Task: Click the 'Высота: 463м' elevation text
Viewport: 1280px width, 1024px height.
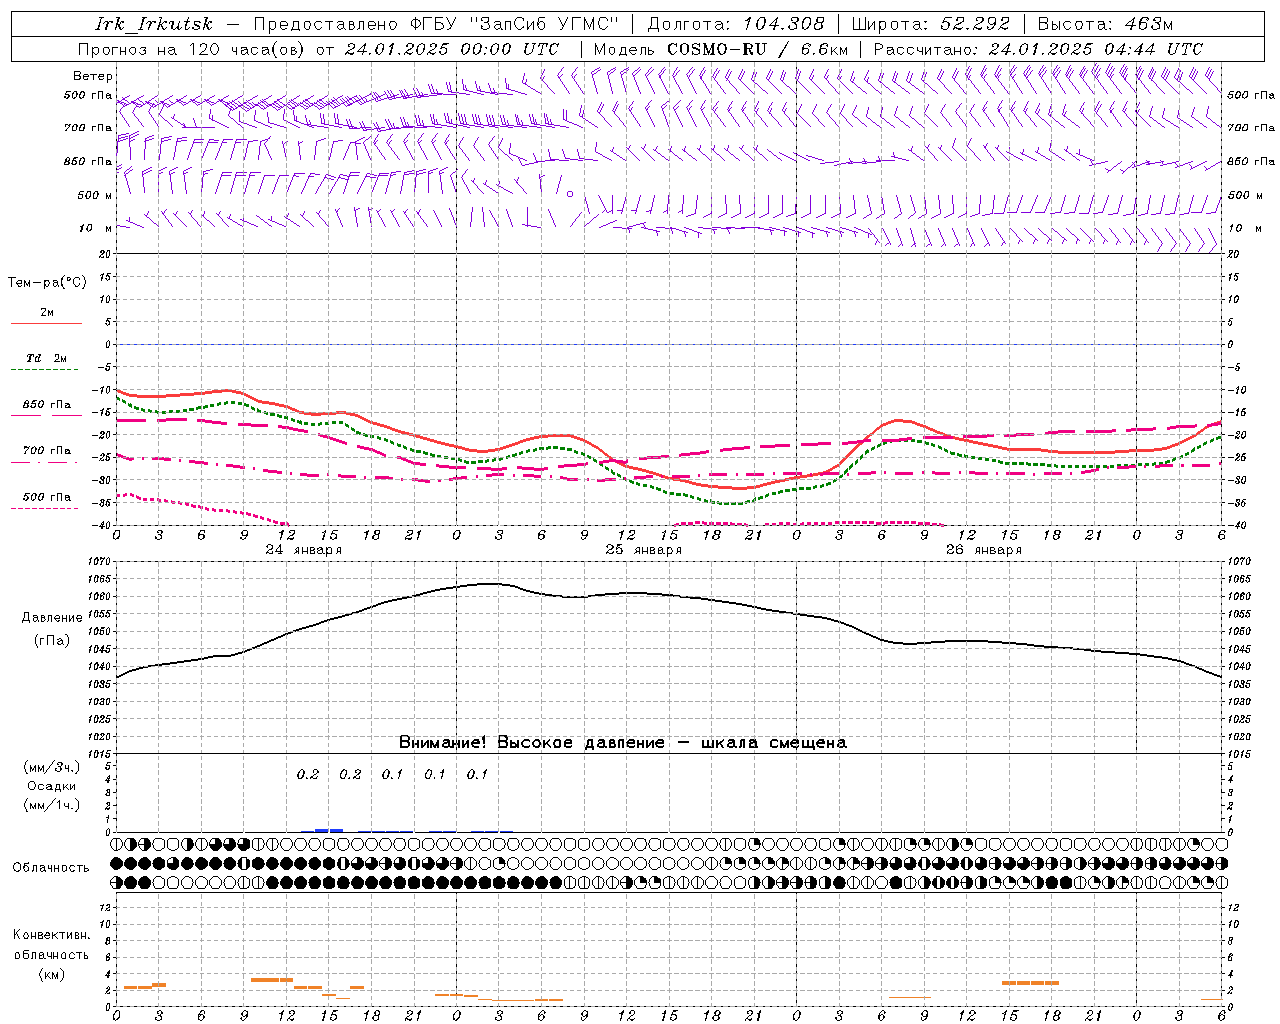Action: (1105, 24)
